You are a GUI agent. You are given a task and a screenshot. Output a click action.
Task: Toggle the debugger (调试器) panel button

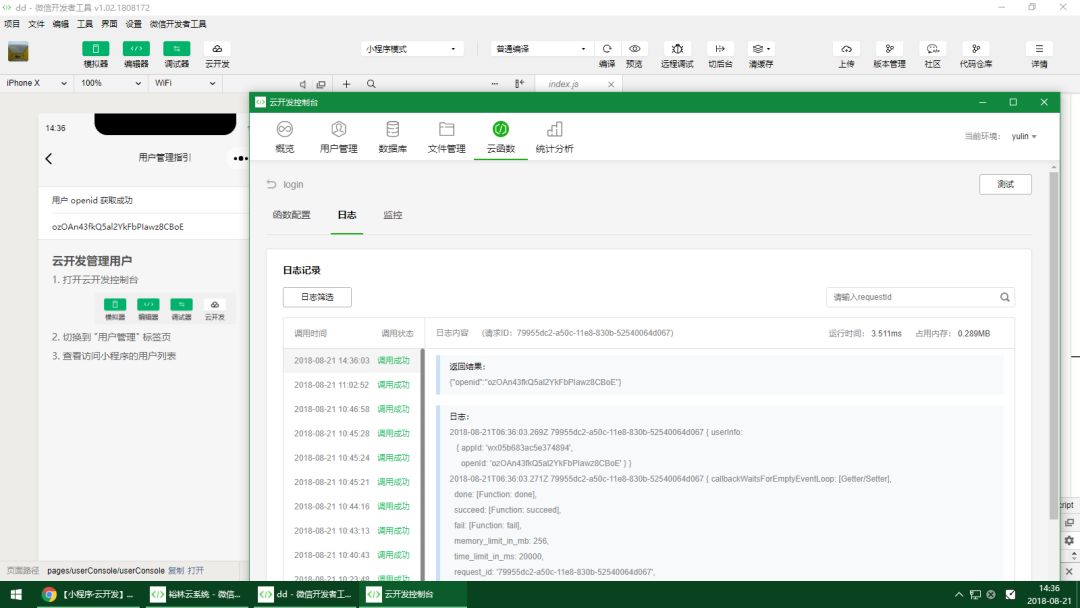coord(176,49)
